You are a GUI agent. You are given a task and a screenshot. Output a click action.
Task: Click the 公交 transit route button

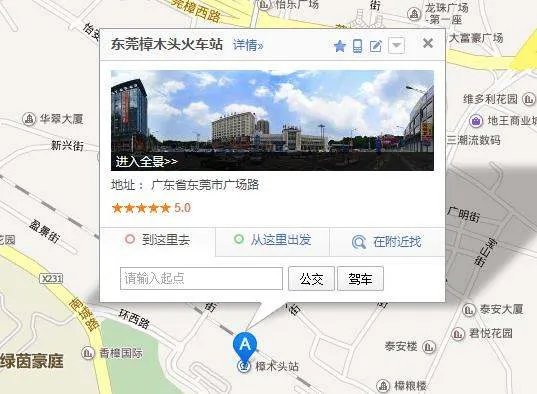tap(311, 279)
